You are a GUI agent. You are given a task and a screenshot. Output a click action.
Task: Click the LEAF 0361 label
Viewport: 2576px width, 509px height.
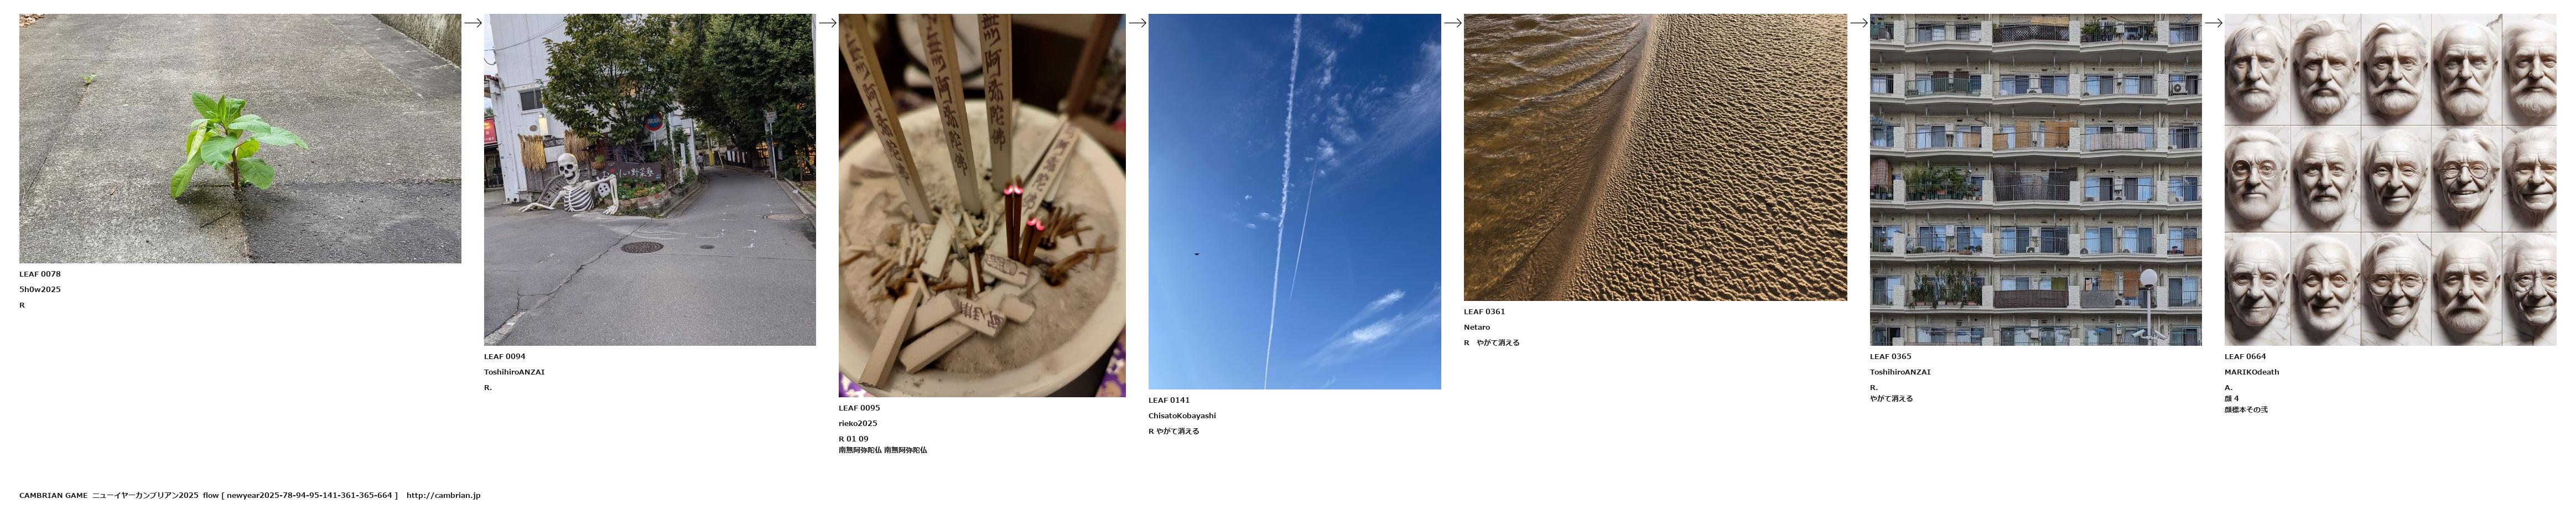click(x=1484, y=312)
